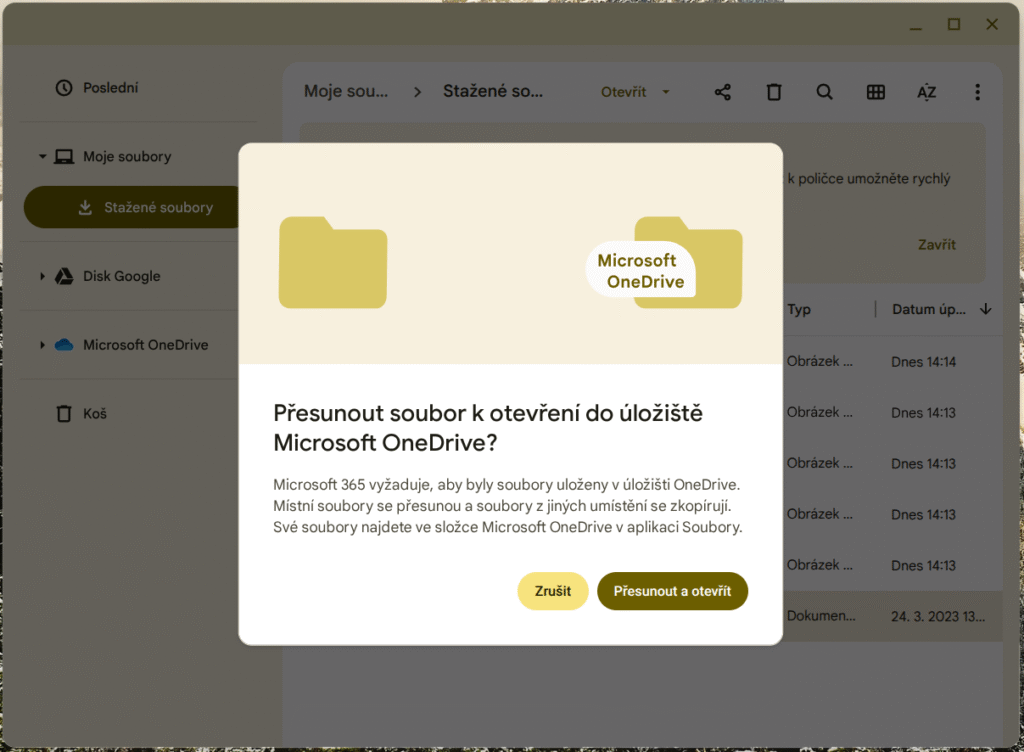Click Zavřít link in the banner
Viewport: 1024px width, 752px height.
tap(937, 245)
